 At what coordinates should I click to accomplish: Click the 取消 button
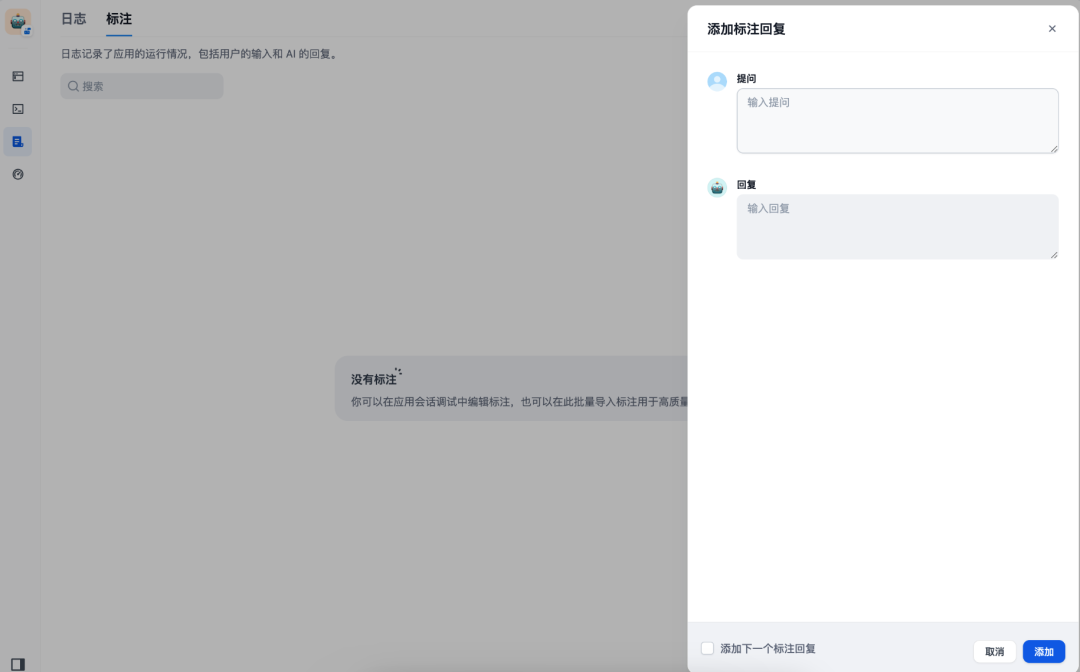click(x=995, y=651)
